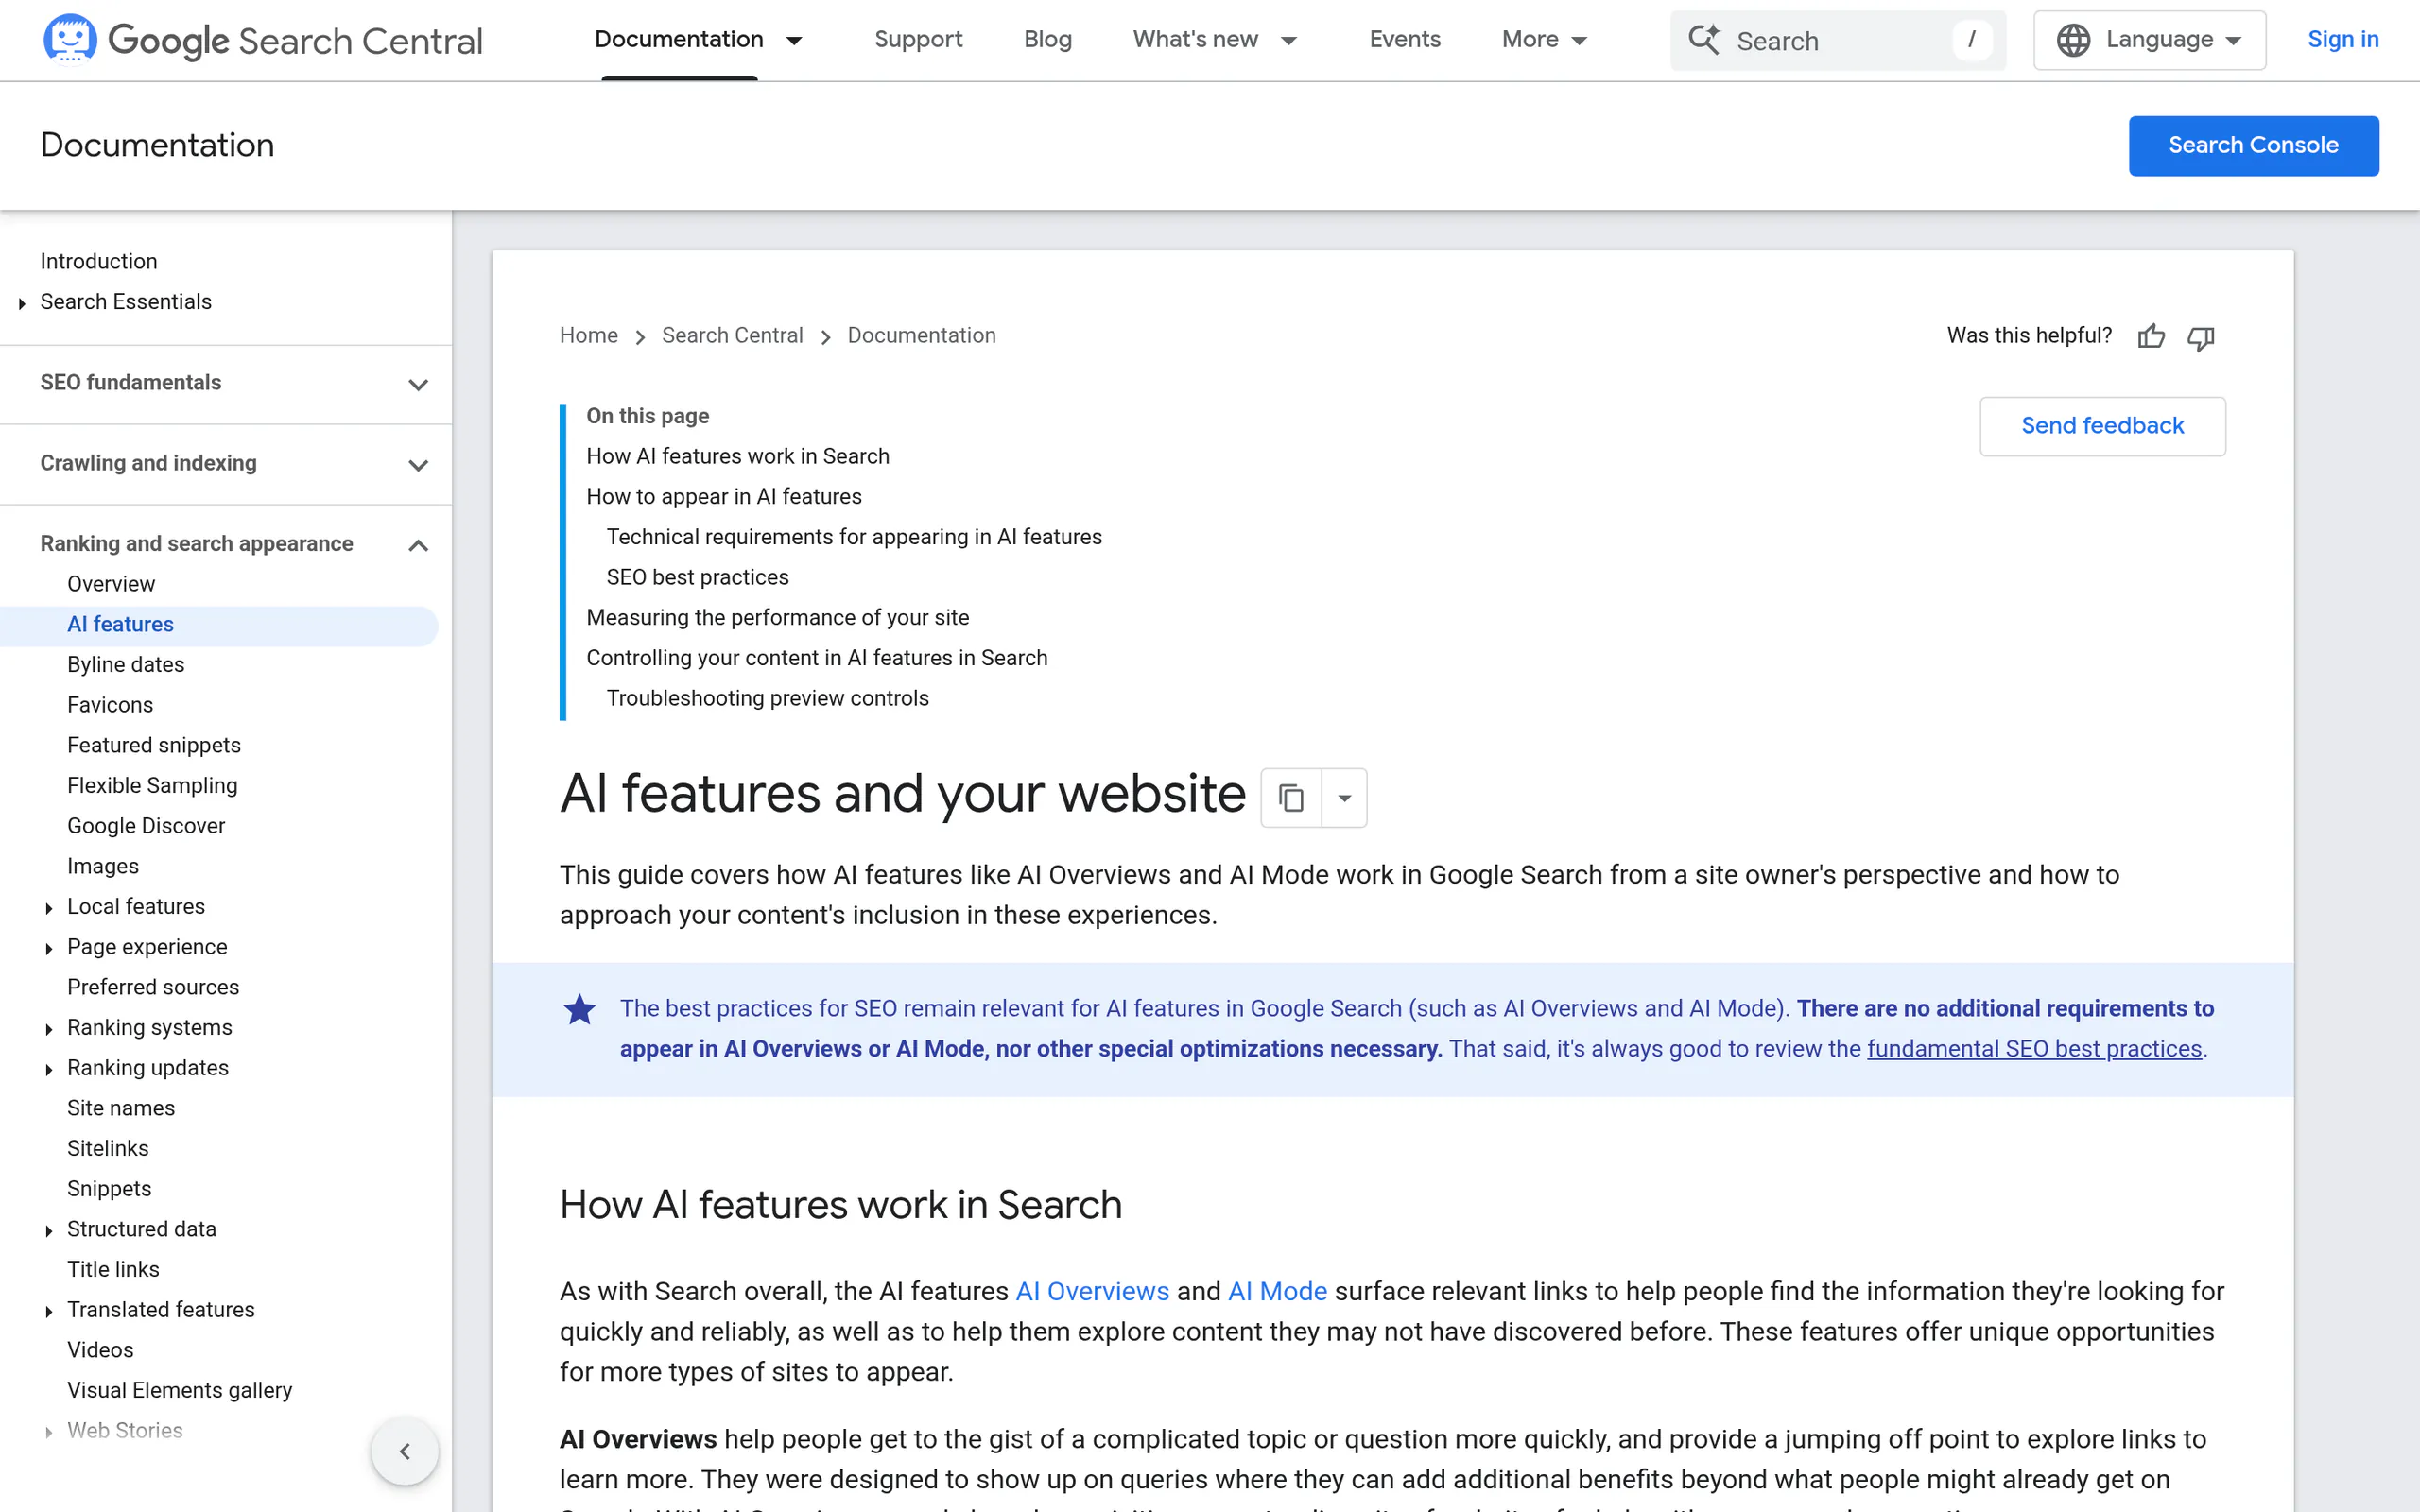Open Google Discover in the sidebar
Viewport: 2420px width, 1512px height.
tap(146, 827)
